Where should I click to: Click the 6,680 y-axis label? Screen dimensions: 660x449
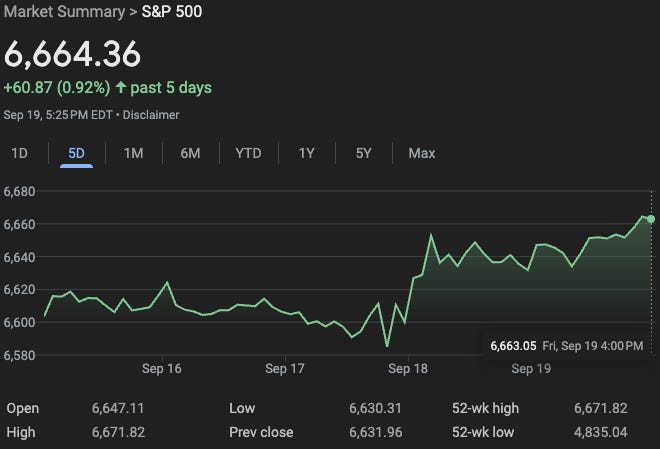point(19,191)
